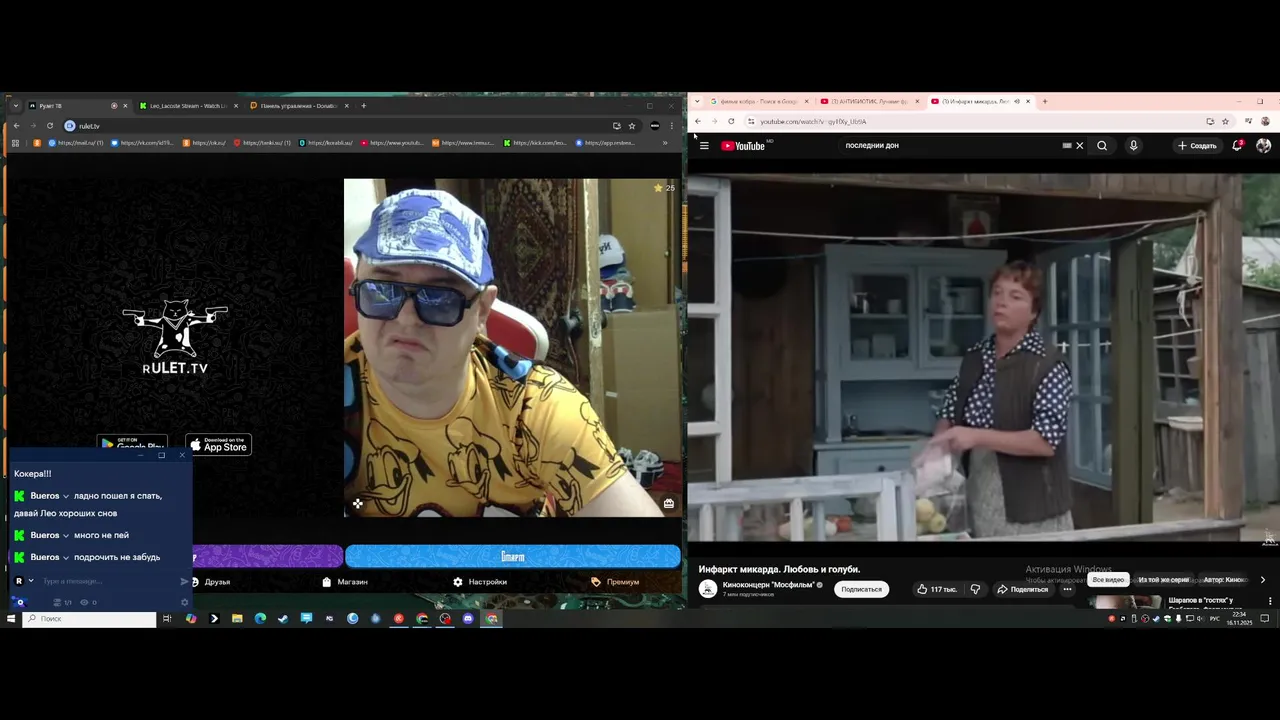The image size is (1280, 720).
Task: Reload the rulet.tv page
Action: coord(49,126)
